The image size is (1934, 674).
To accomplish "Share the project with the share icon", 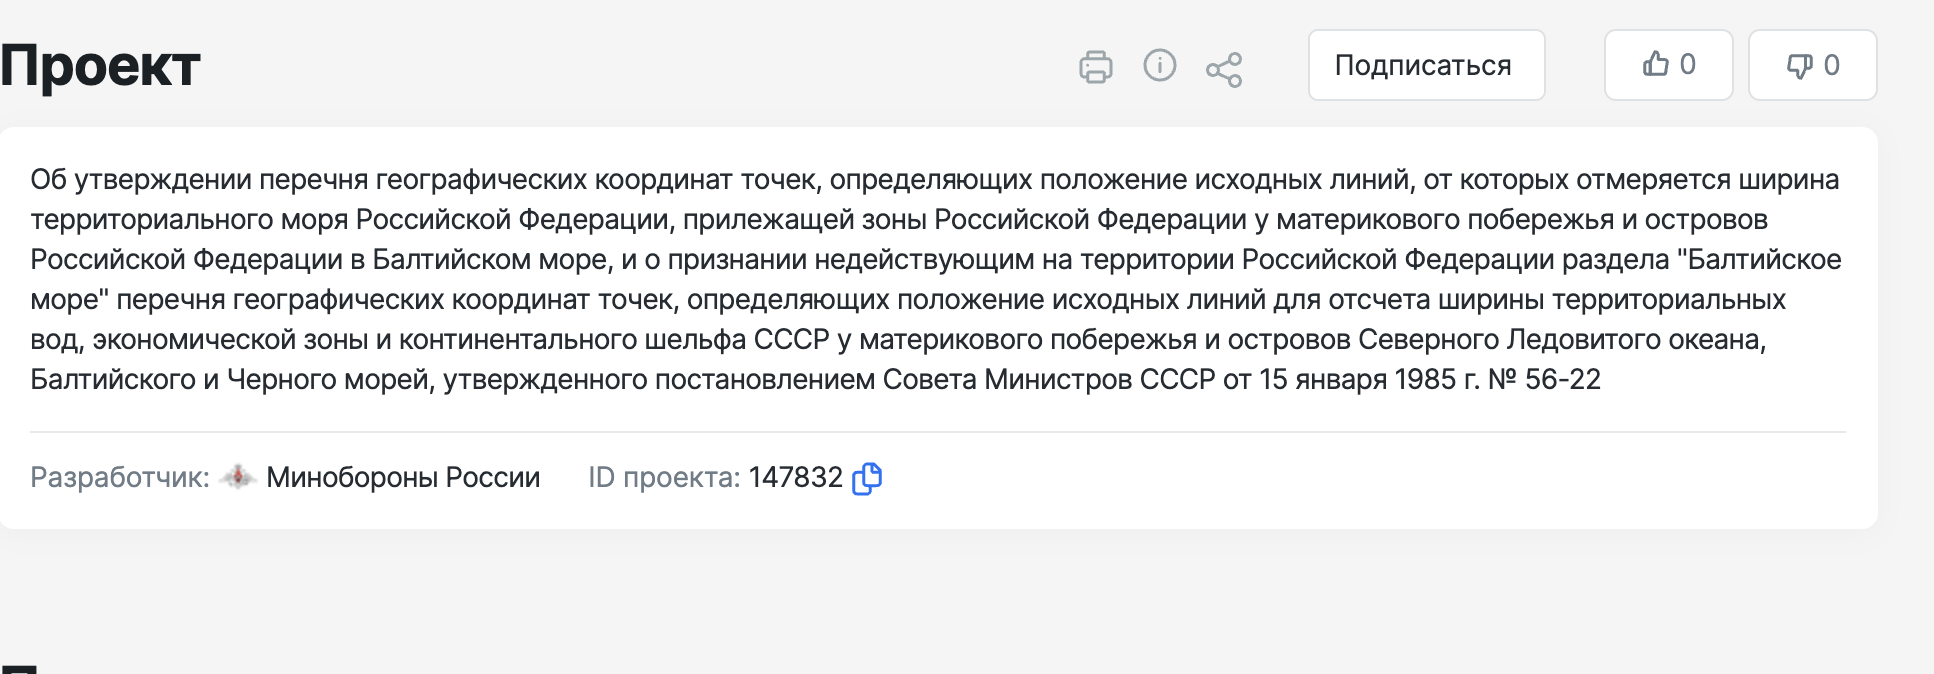I will click(x=1224, y=70).
